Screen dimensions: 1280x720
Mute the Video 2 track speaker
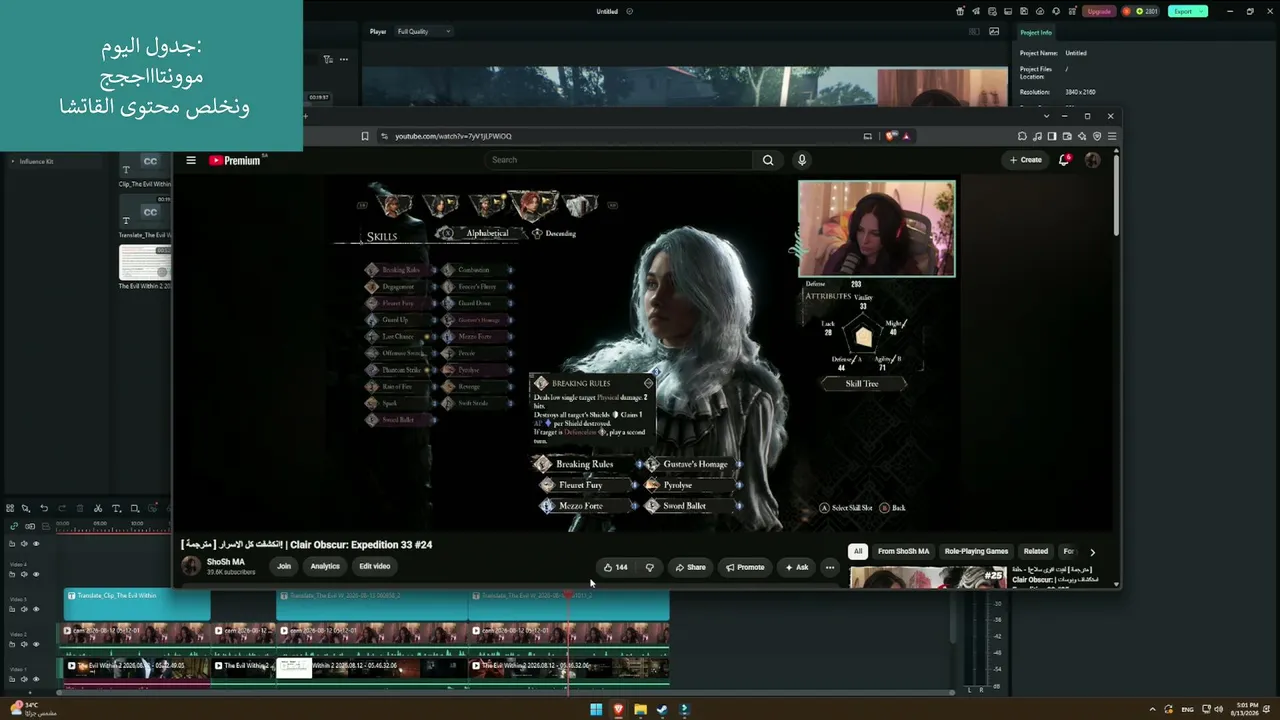pos(24,644)
